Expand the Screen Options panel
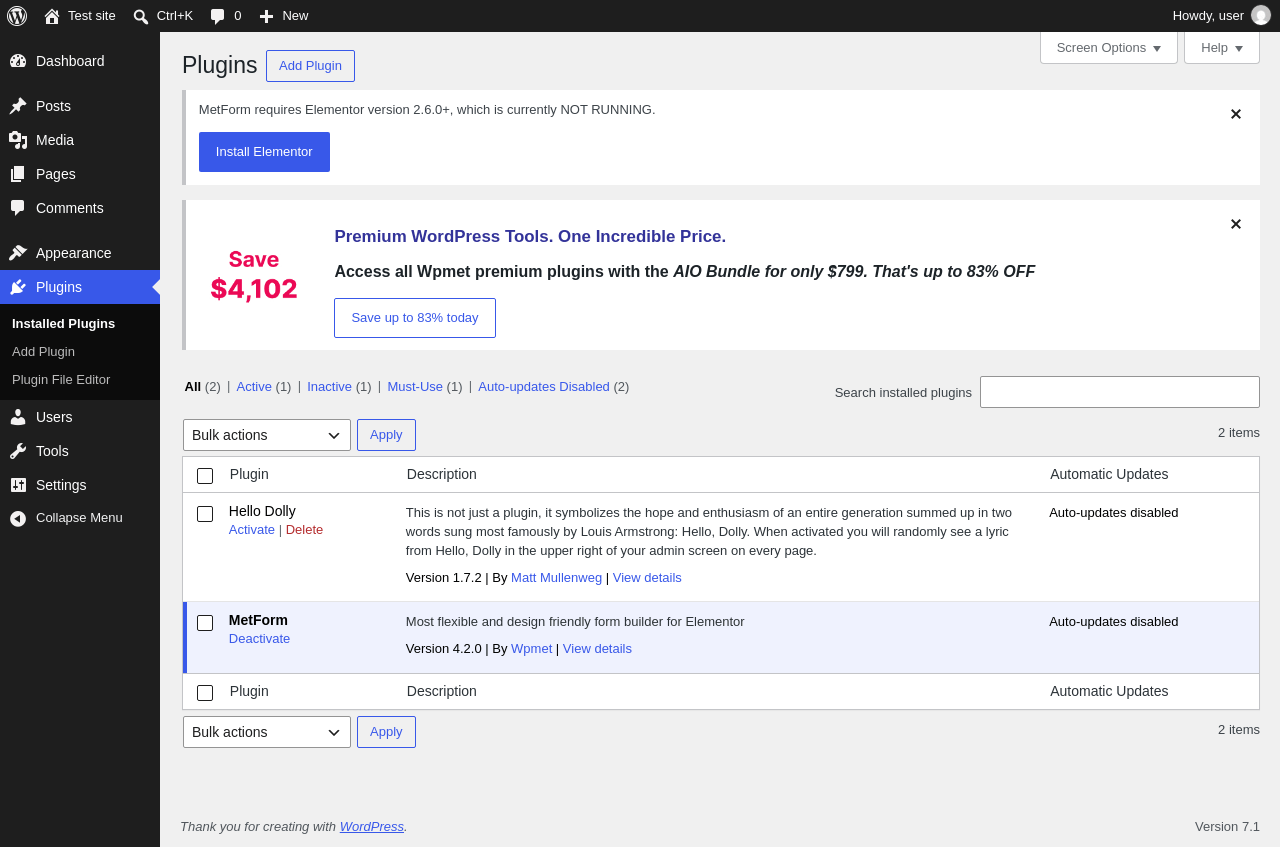The height and width of the screenshot is (847, 1280). pyautogui.click(x=1109, y=47)
